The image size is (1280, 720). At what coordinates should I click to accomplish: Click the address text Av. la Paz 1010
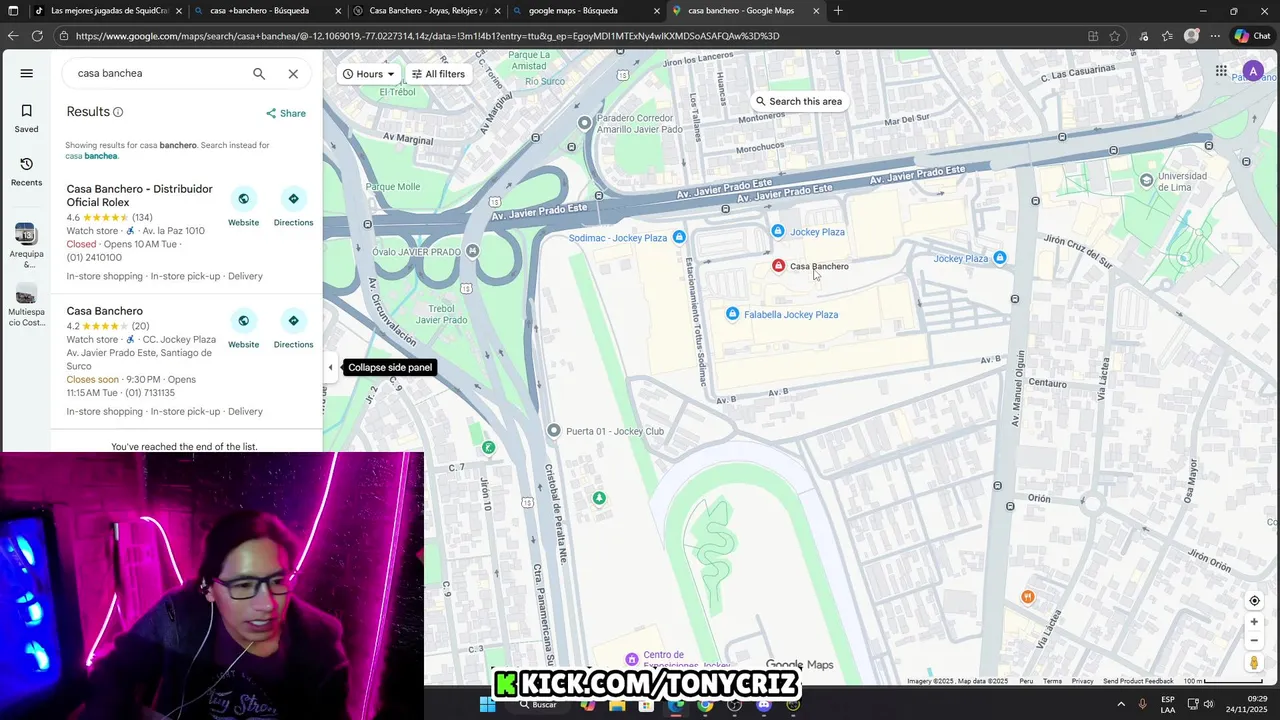pos(173,231)
